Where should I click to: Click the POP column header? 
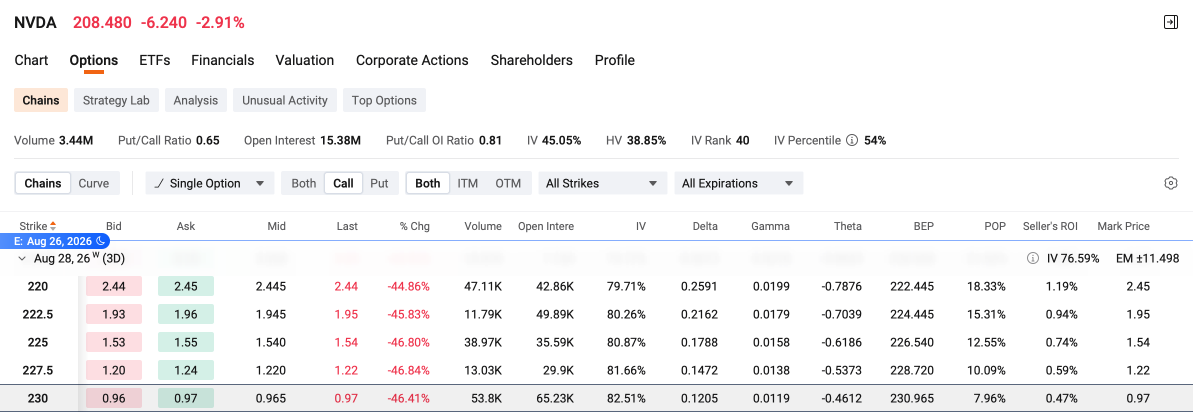994,227
